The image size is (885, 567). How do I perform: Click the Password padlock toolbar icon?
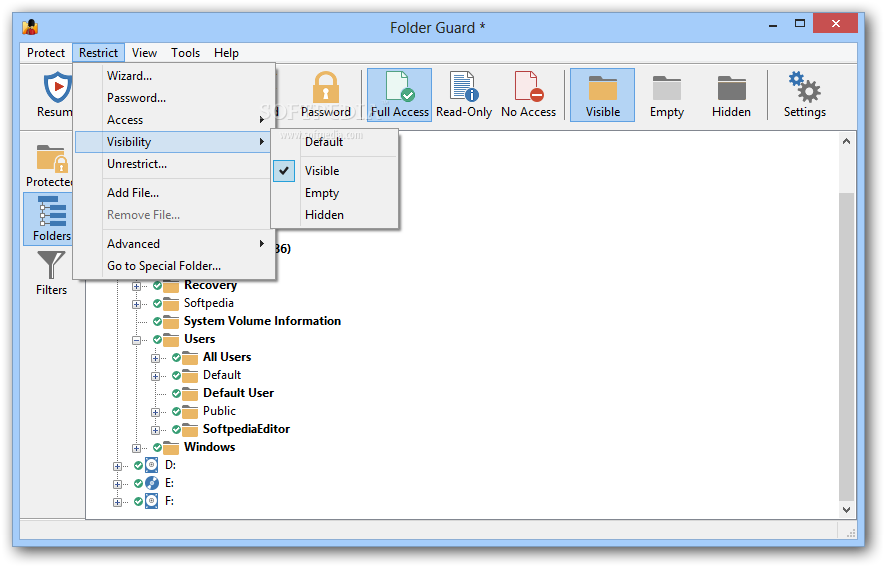point(326,94)
